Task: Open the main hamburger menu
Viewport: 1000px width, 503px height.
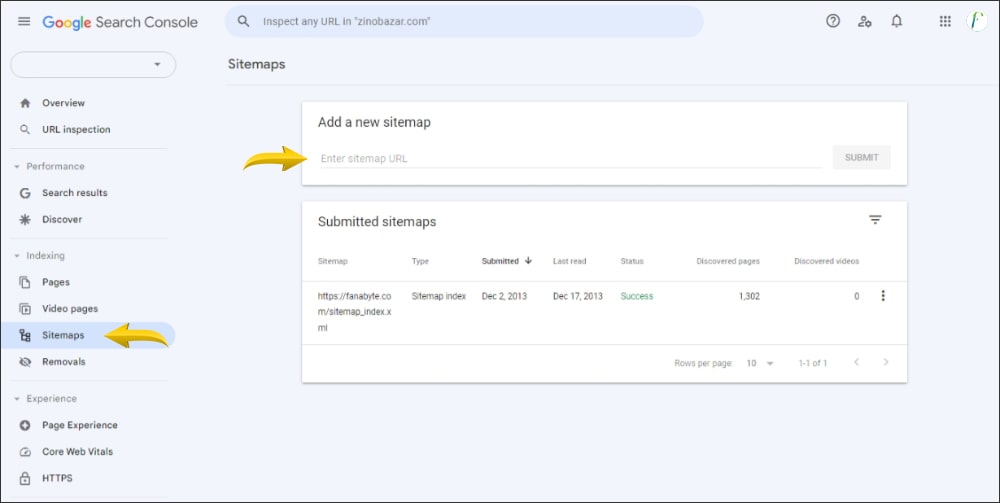Action: pos(24,21)
